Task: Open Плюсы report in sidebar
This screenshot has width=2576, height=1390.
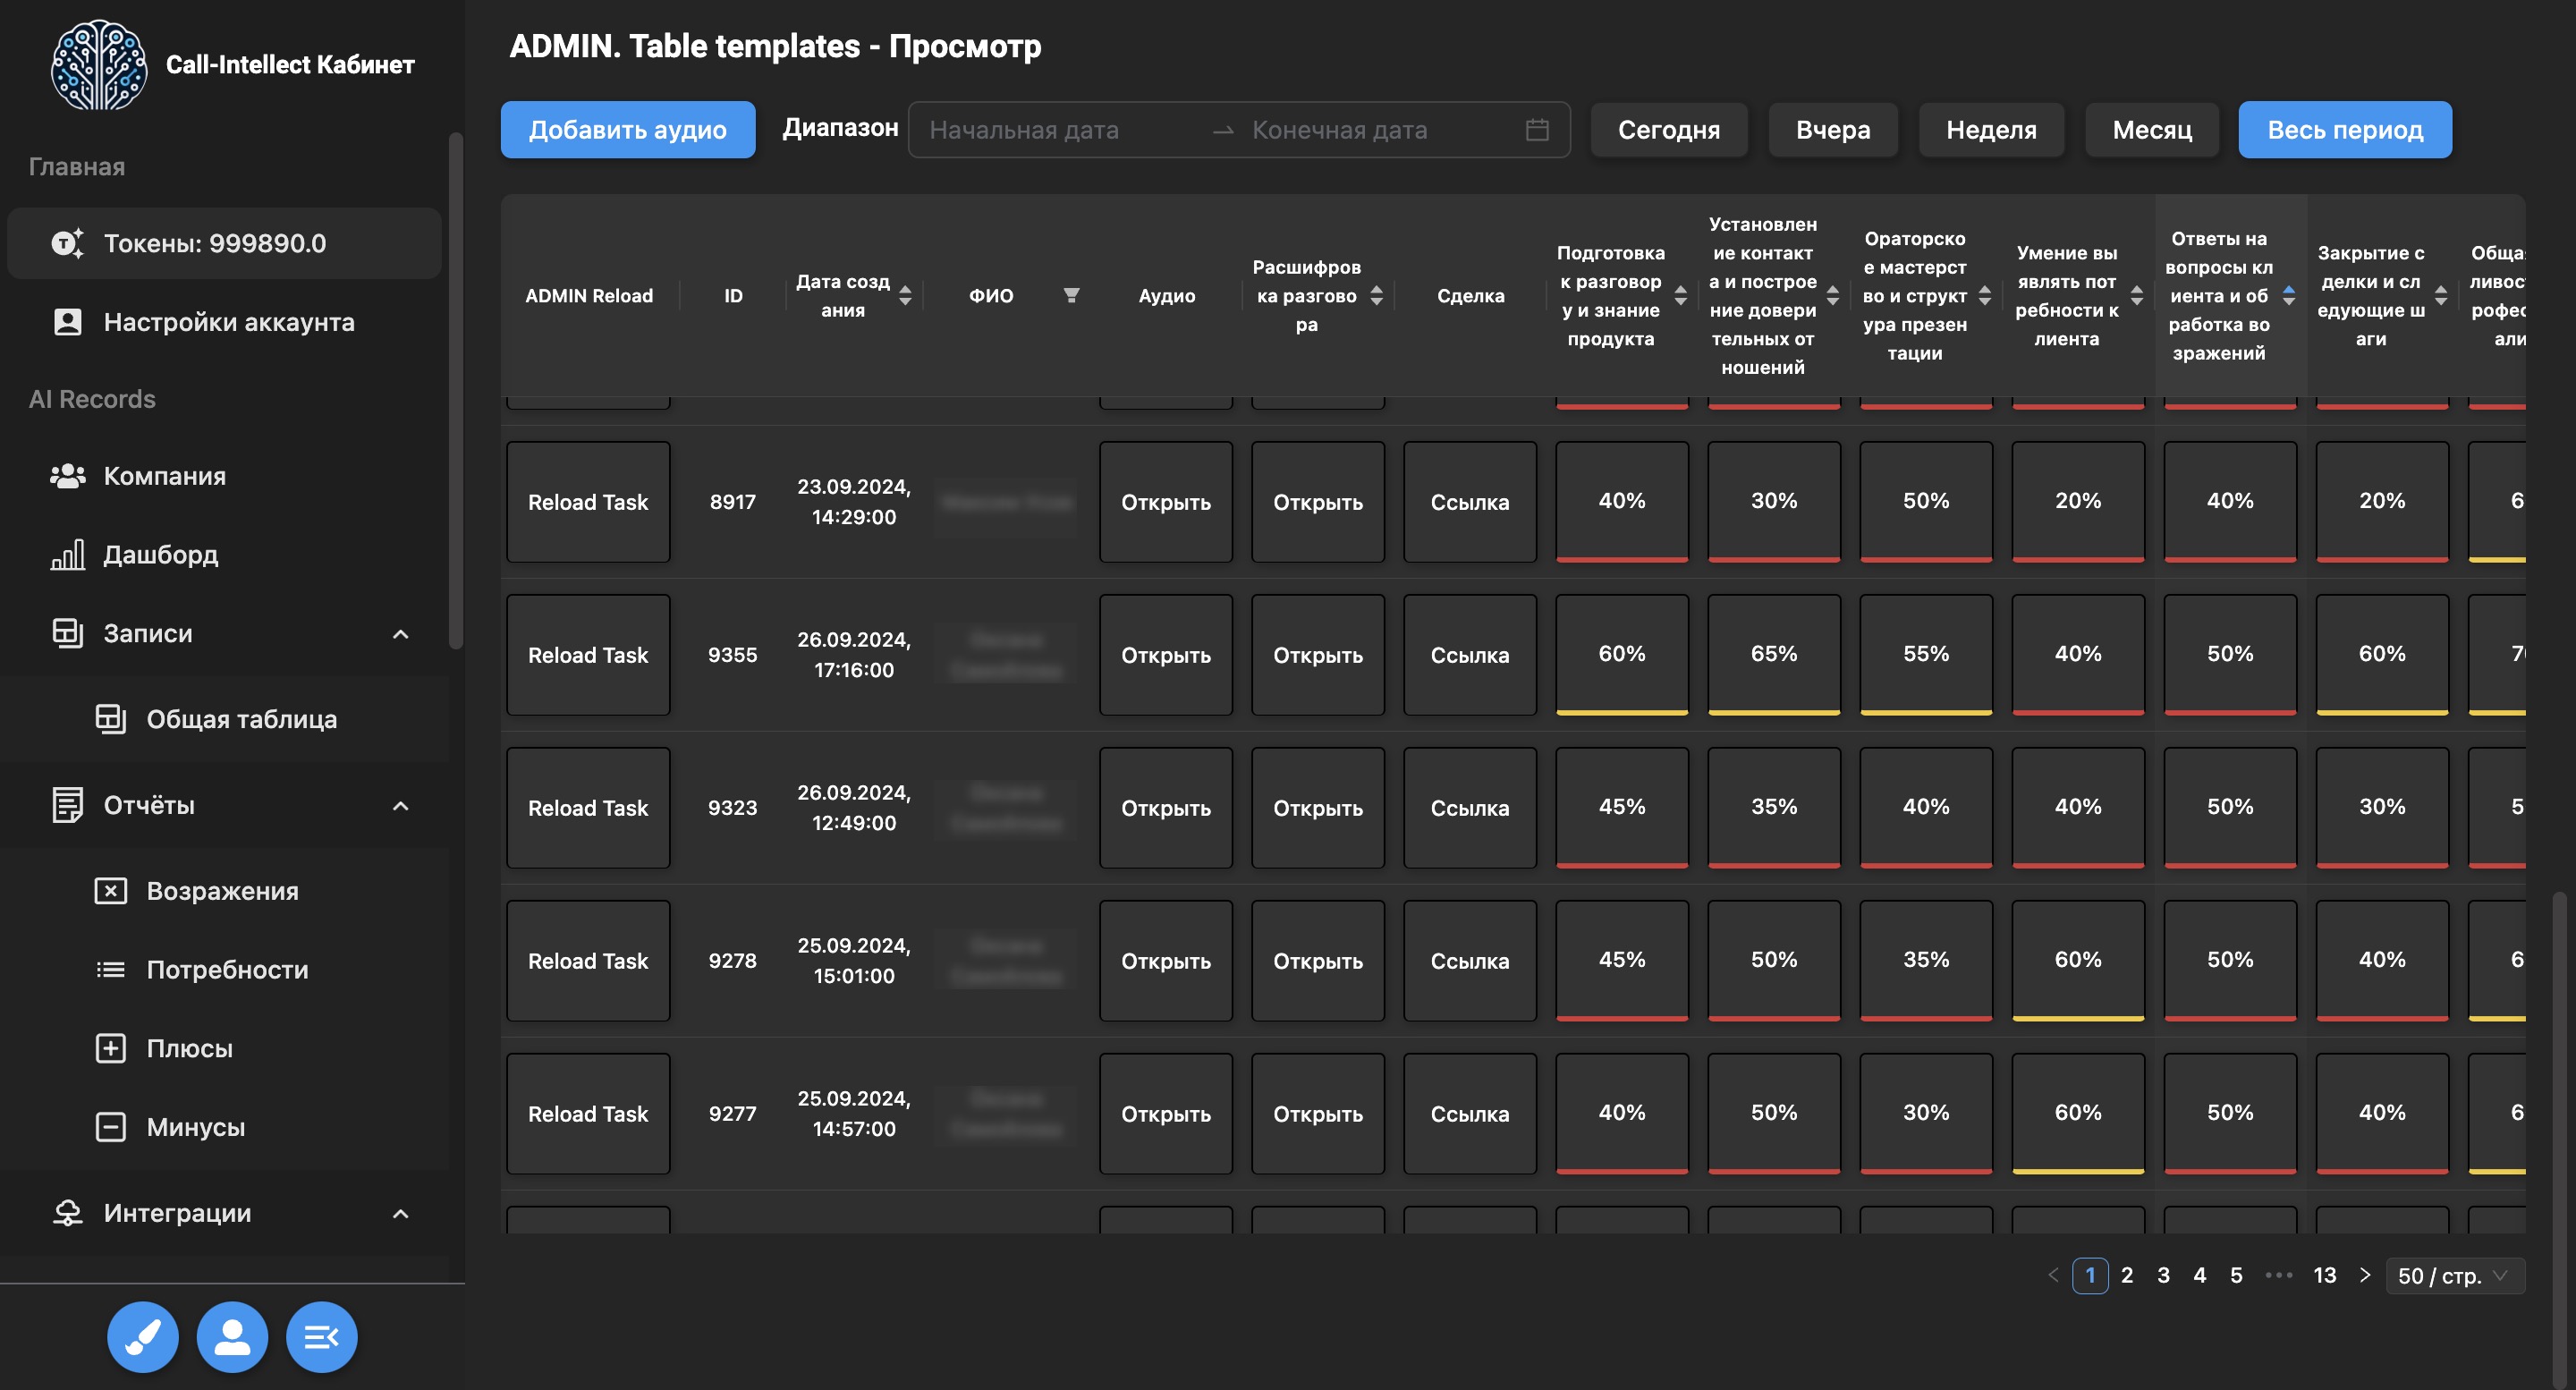Action: pos(189,1048)
